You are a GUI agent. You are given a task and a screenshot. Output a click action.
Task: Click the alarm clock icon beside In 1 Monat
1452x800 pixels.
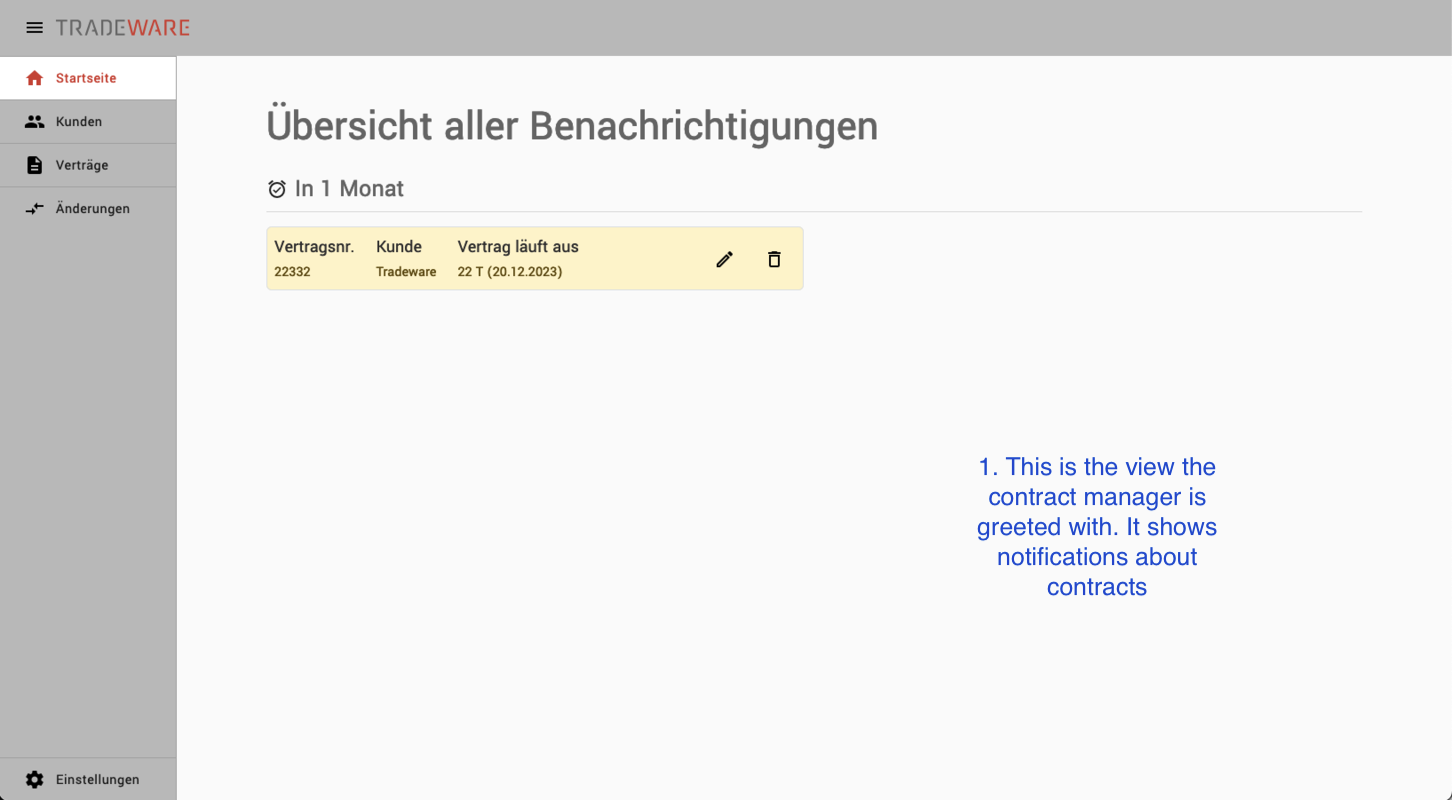[277, 189]
